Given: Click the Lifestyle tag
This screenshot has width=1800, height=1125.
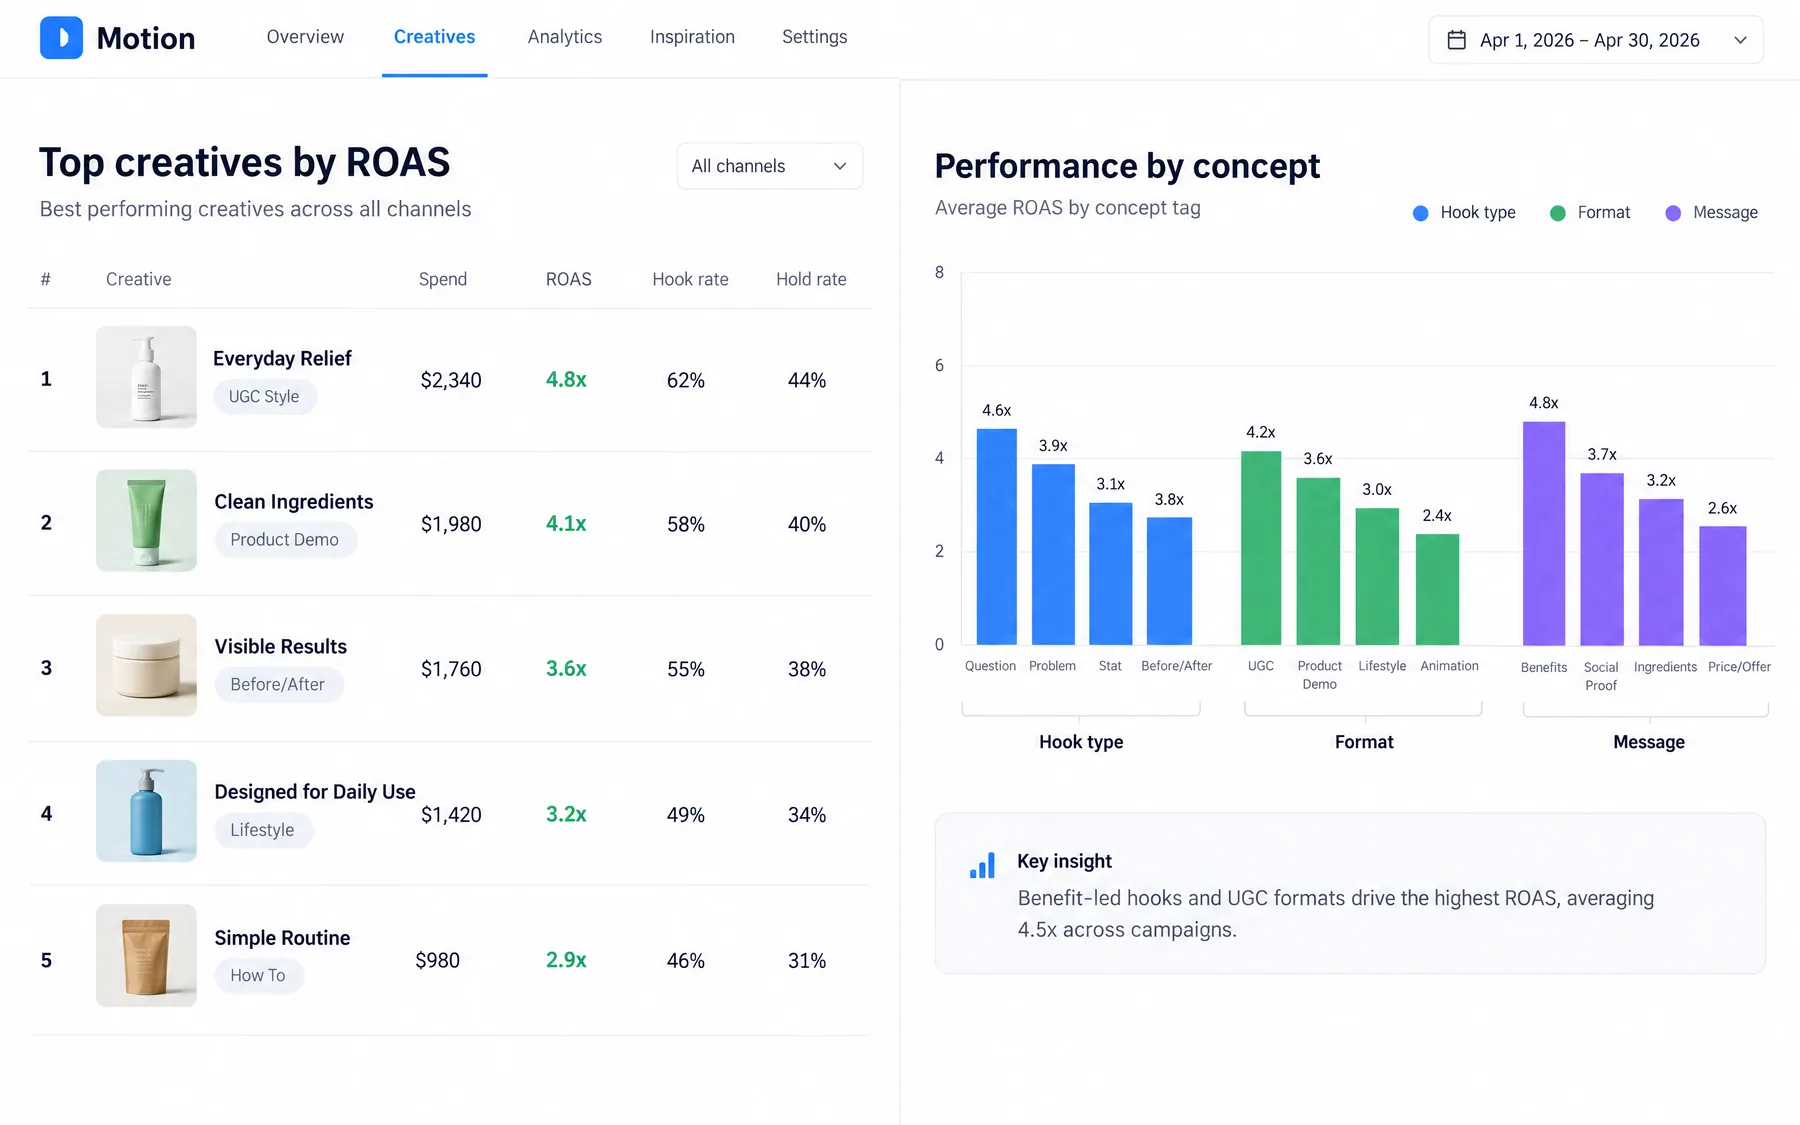Looking at the screenshot, I should [262, 830].
